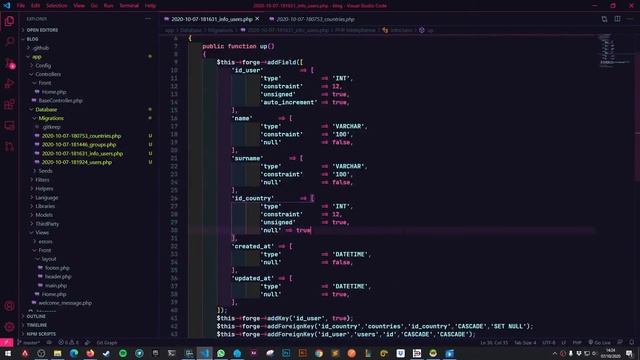This screenshot has height=360, width=640.
Task: Click the Windows Start button
Action: (8, 353)
